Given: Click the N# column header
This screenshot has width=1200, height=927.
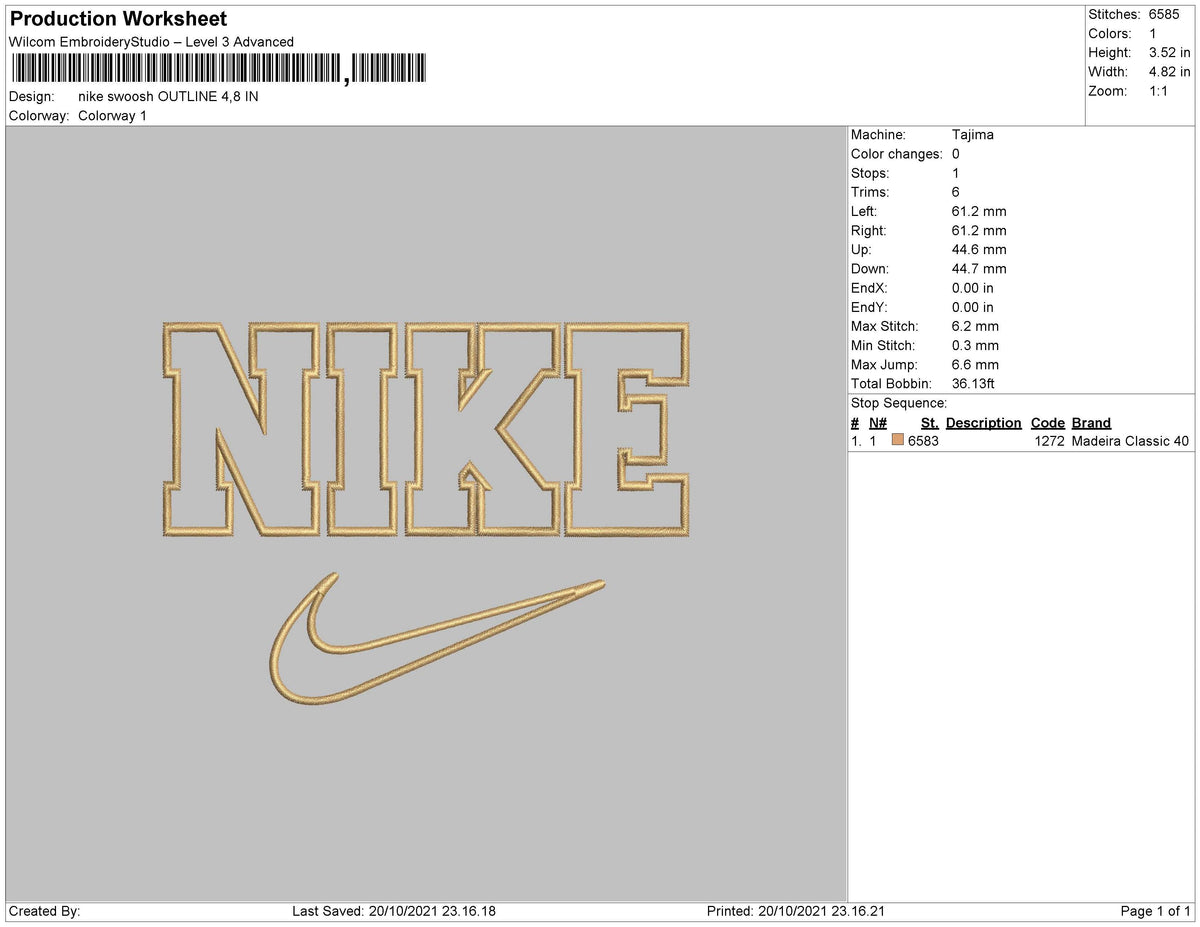Looking at the screenshot, I should click(x=877, y=423).
